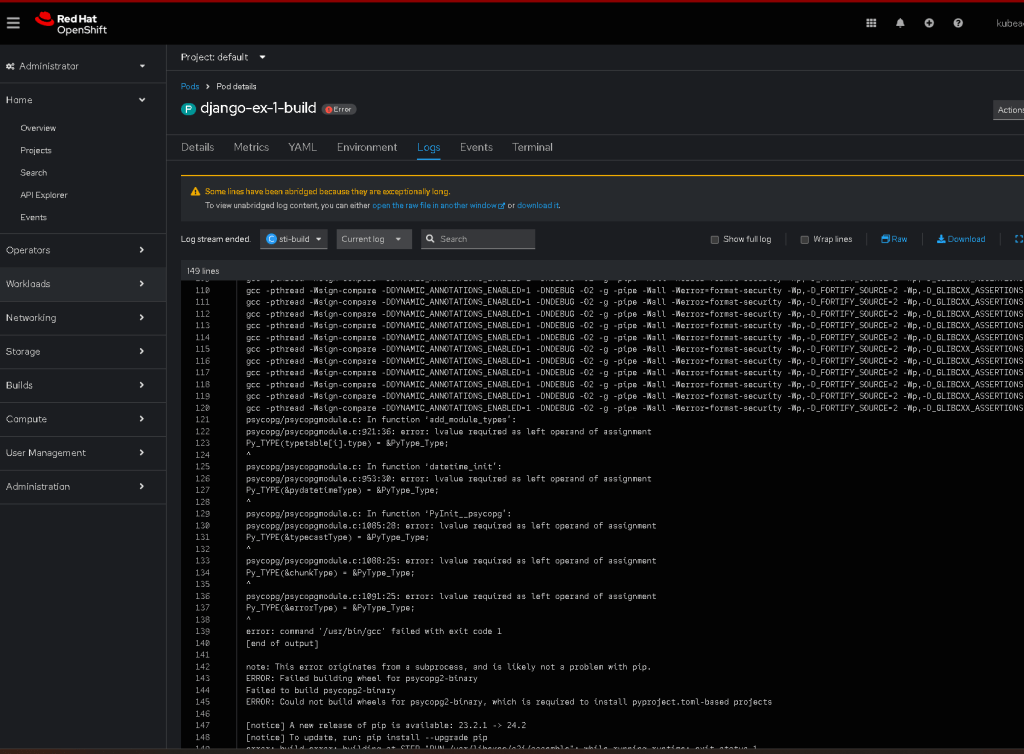Go to Projects in sidebar
Viewport: 1024px width, 754px height.
pos(36,150)
